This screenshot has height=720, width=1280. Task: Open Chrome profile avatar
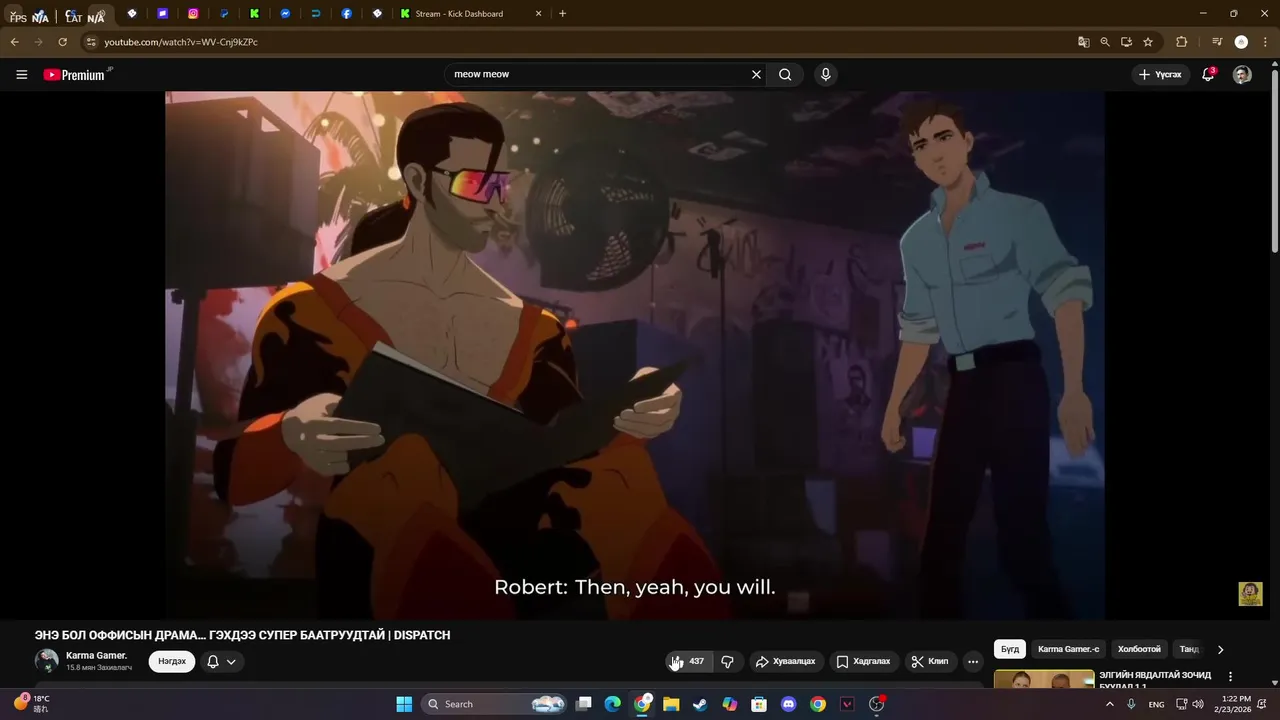click(1241, 42)
